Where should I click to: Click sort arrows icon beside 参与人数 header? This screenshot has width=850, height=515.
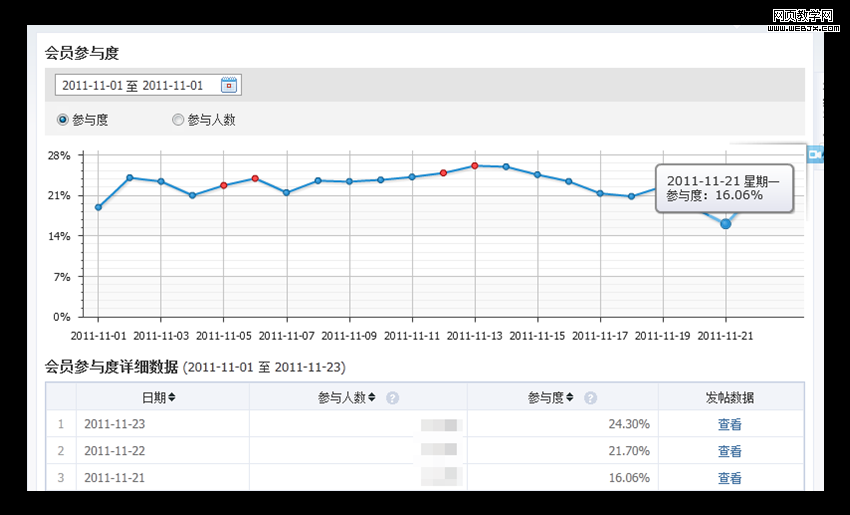click(x=372, y=398)
